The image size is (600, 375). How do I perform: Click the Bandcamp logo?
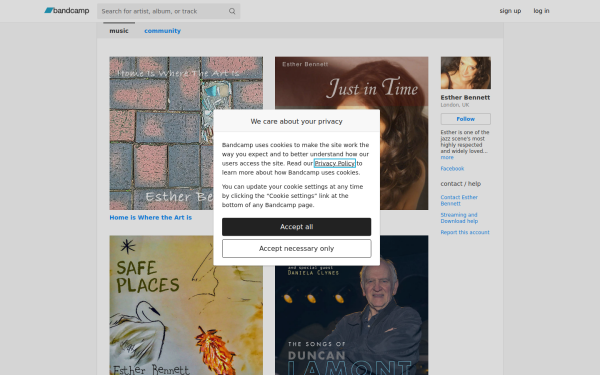click(x=67, y=11)
